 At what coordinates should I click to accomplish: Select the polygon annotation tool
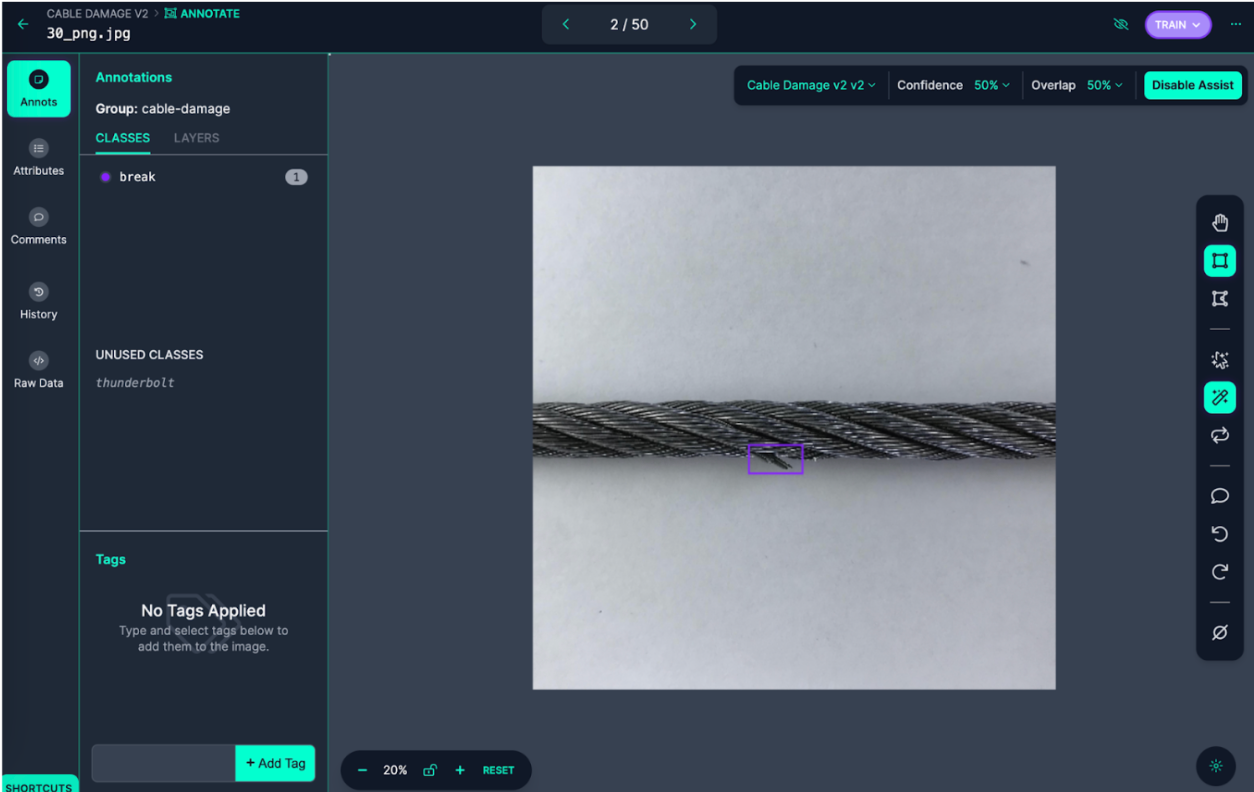pyautogui.click(x=1219, y=298)
